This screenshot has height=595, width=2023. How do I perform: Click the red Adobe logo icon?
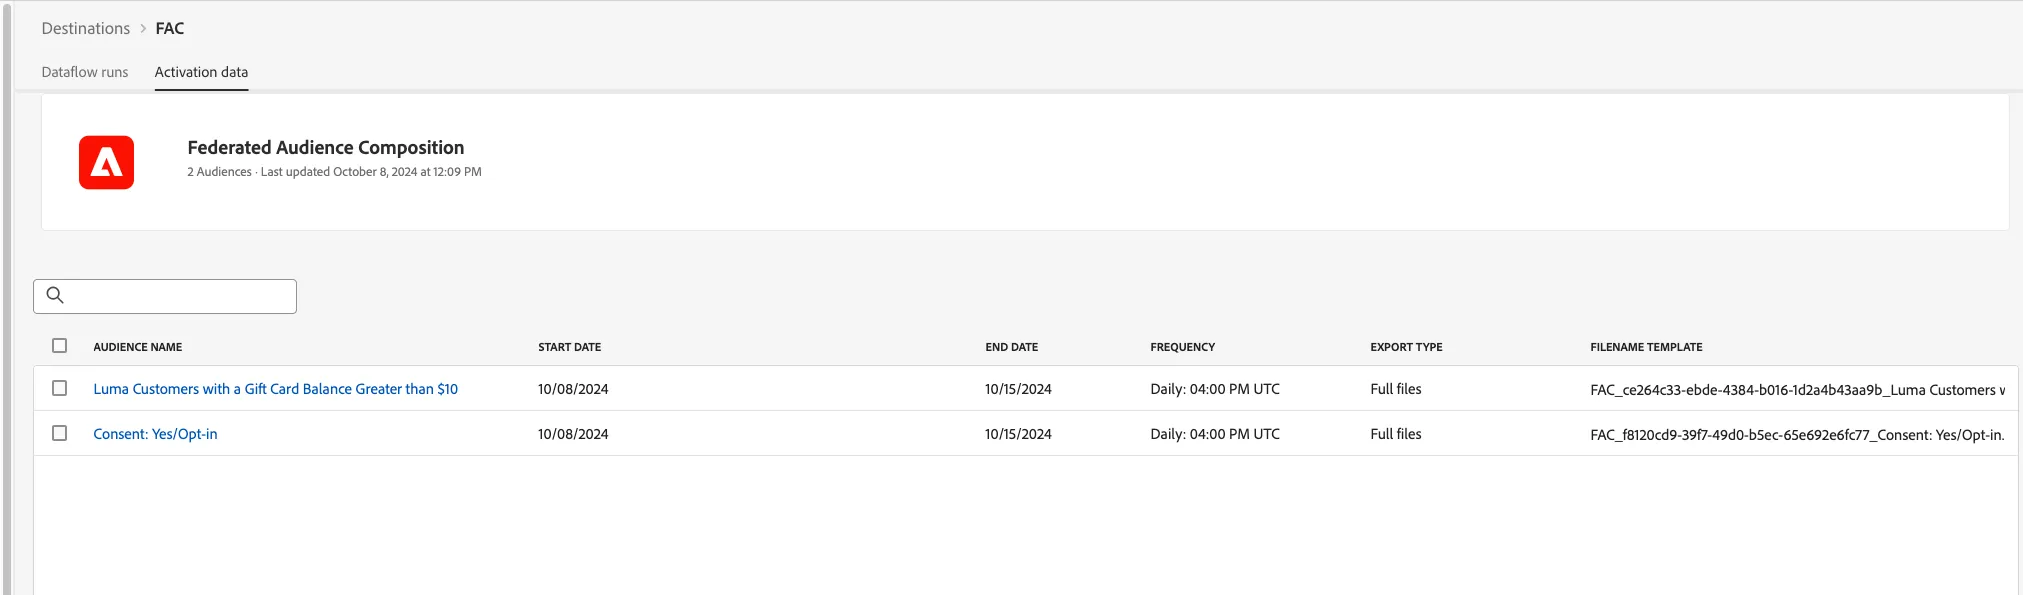coord(106,162)
